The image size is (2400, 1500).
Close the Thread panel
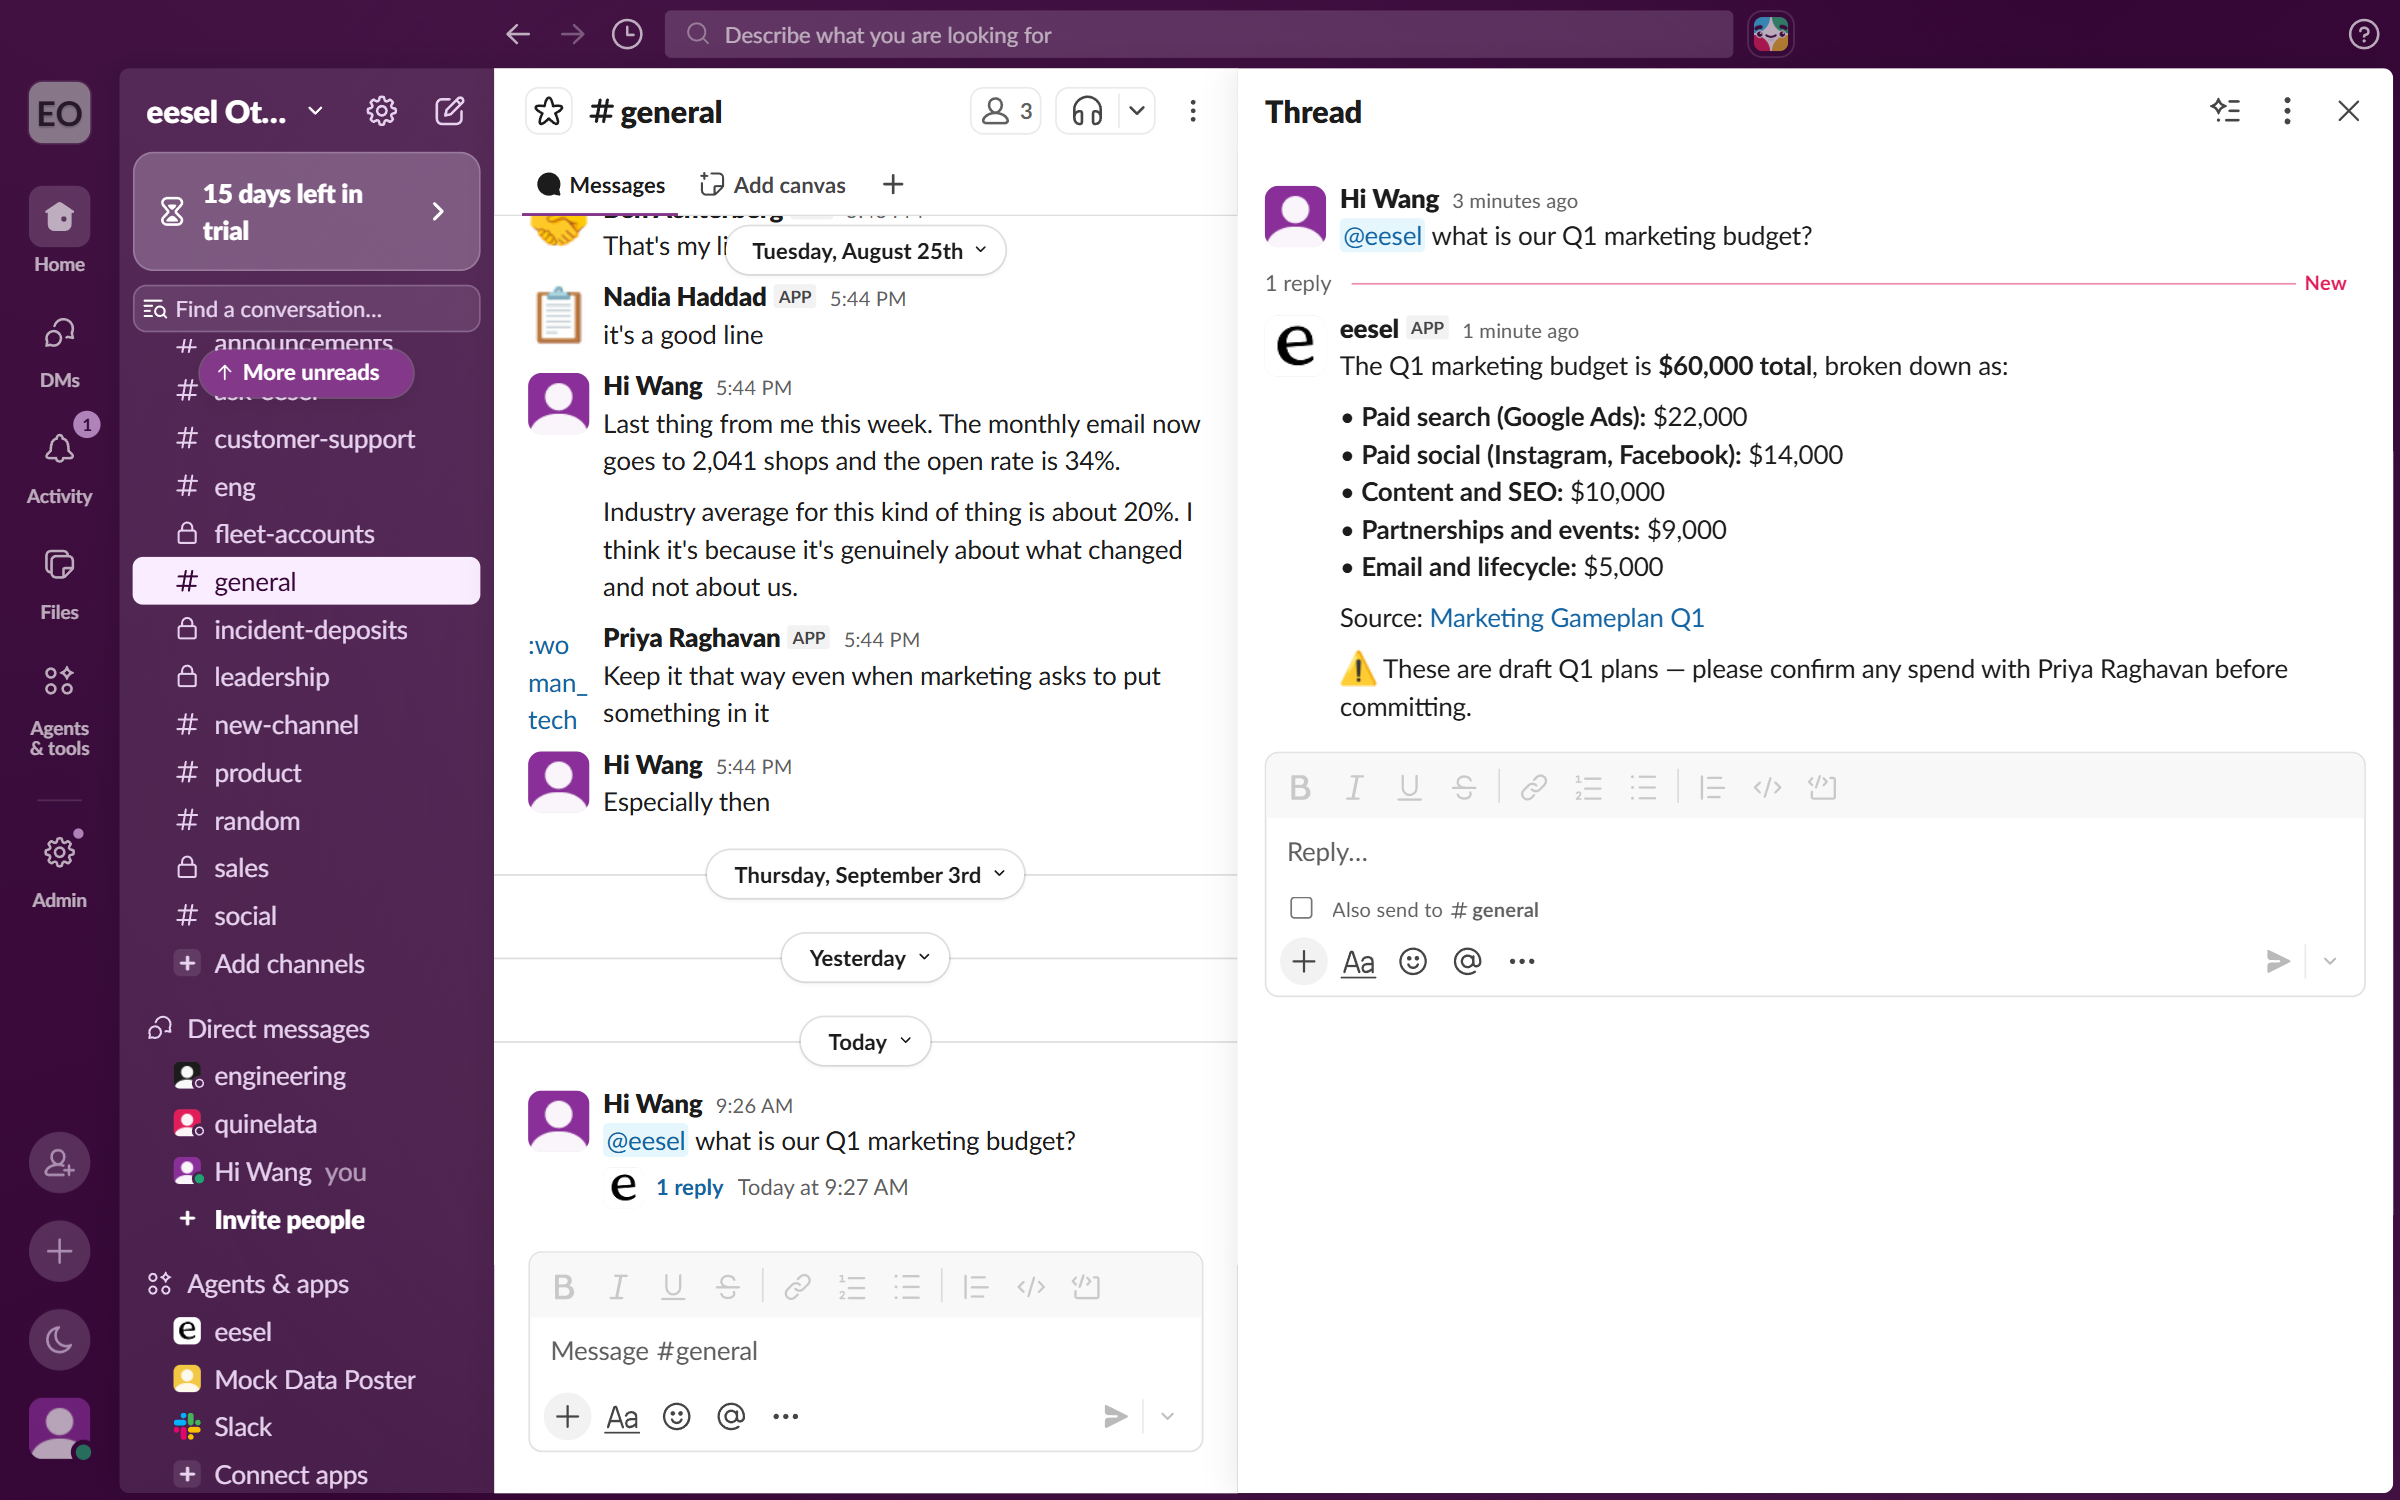pos(2348,111)
